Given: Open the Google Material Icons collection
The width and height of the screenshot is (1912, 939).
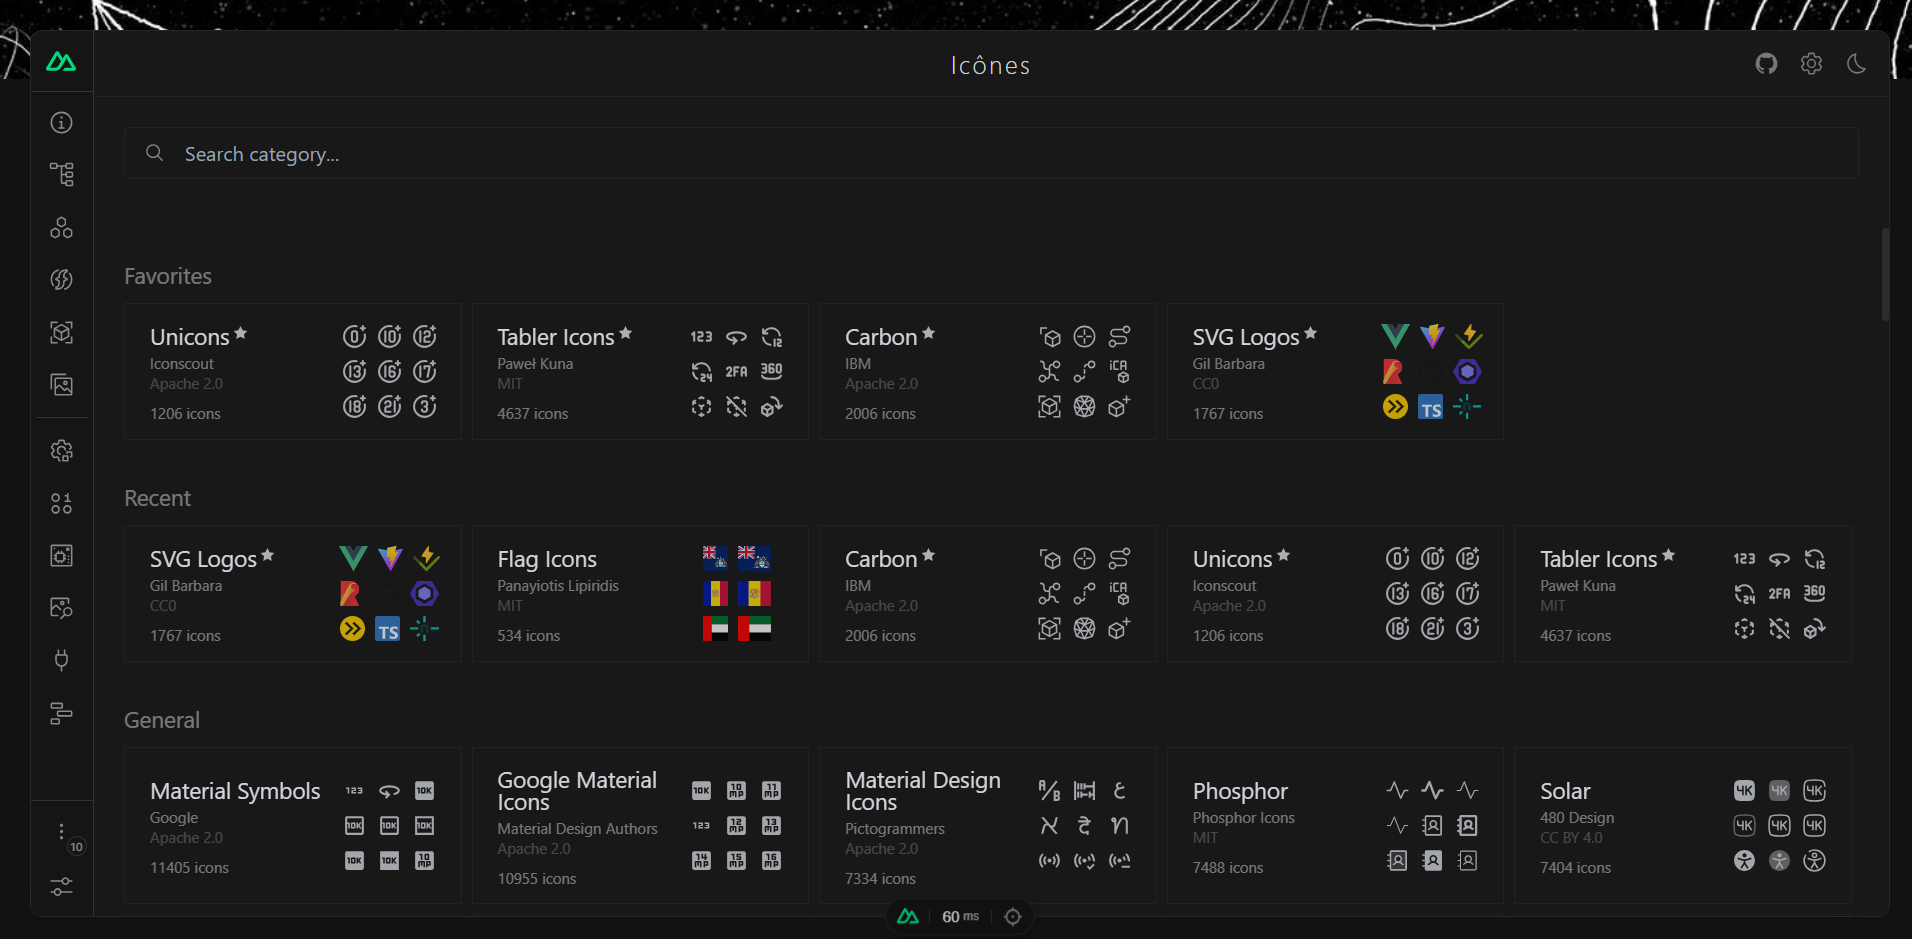Looking at the screenshot, I should [640, 826].
